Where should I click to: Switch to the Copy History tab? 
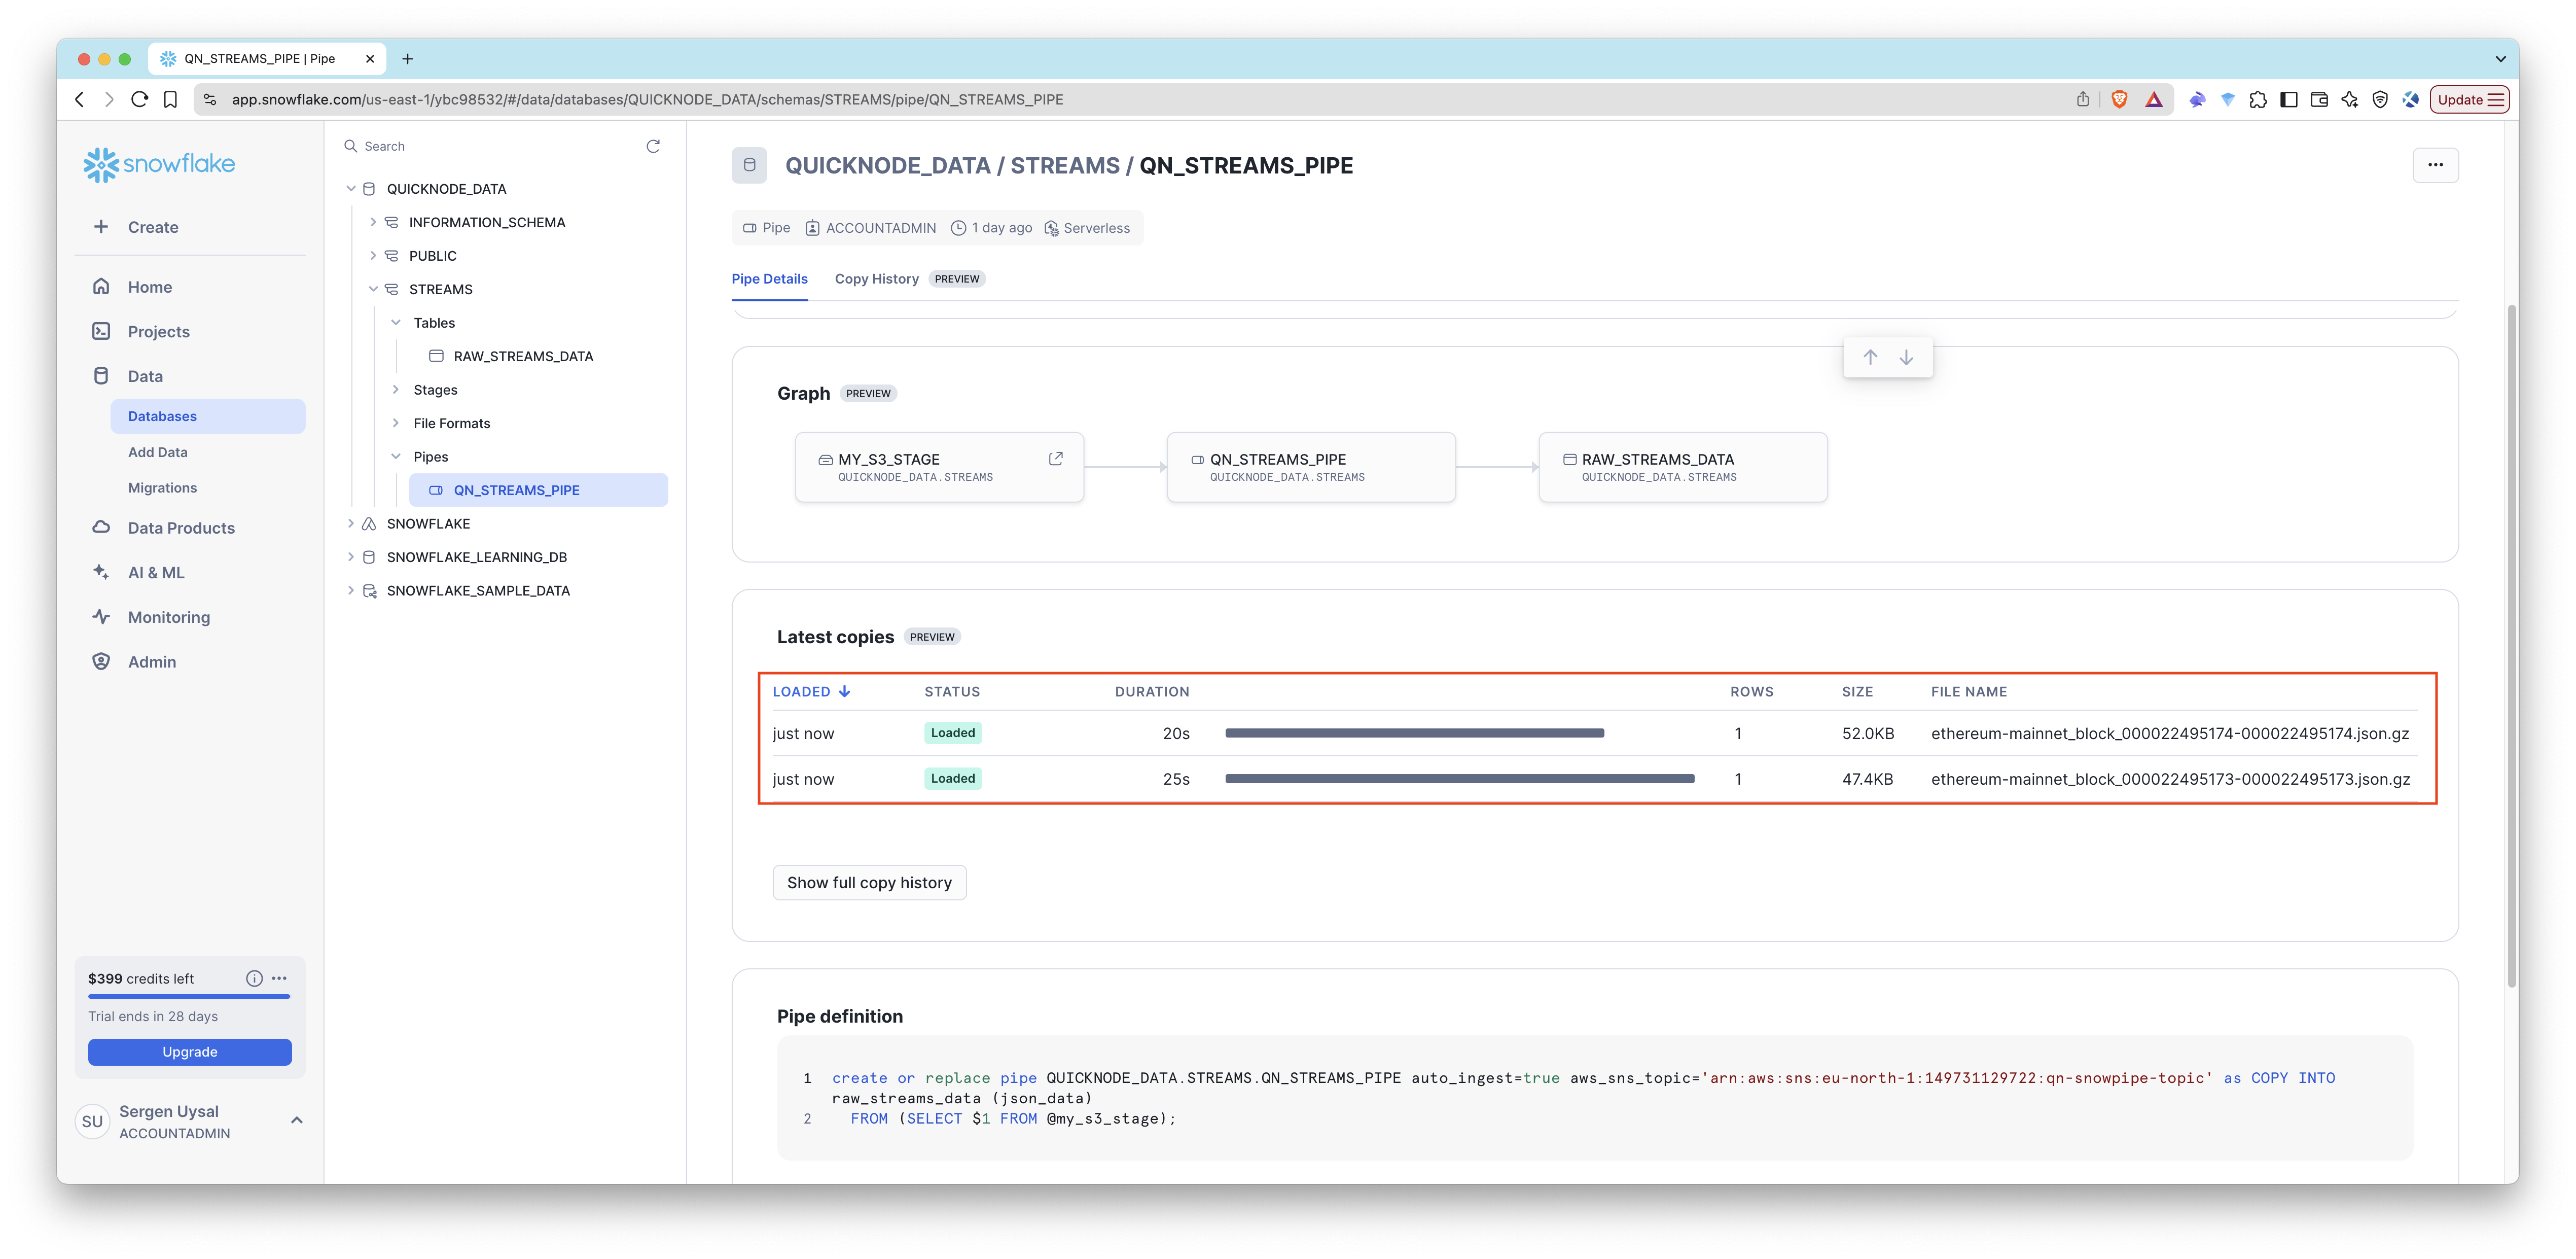pos(876,279)
